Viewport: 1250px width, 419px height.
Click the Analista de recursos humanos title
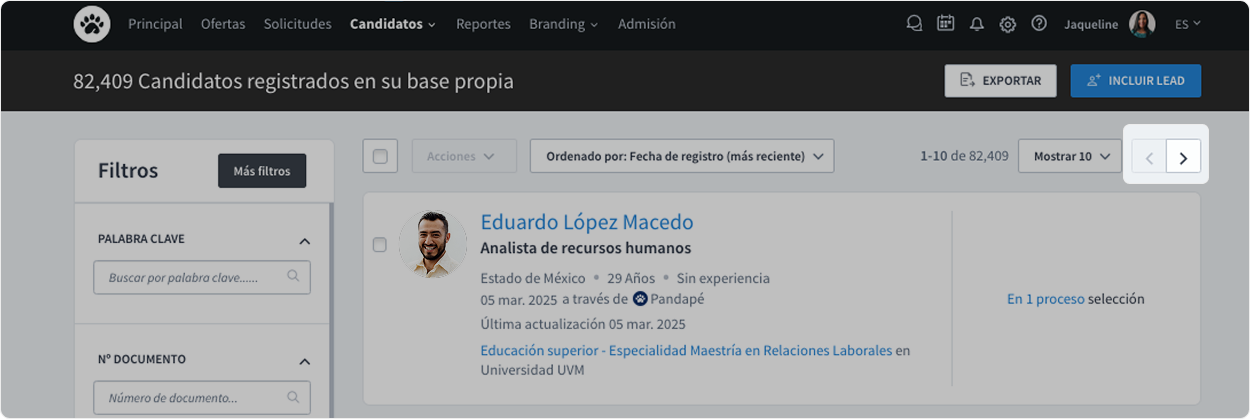point(586,248)
